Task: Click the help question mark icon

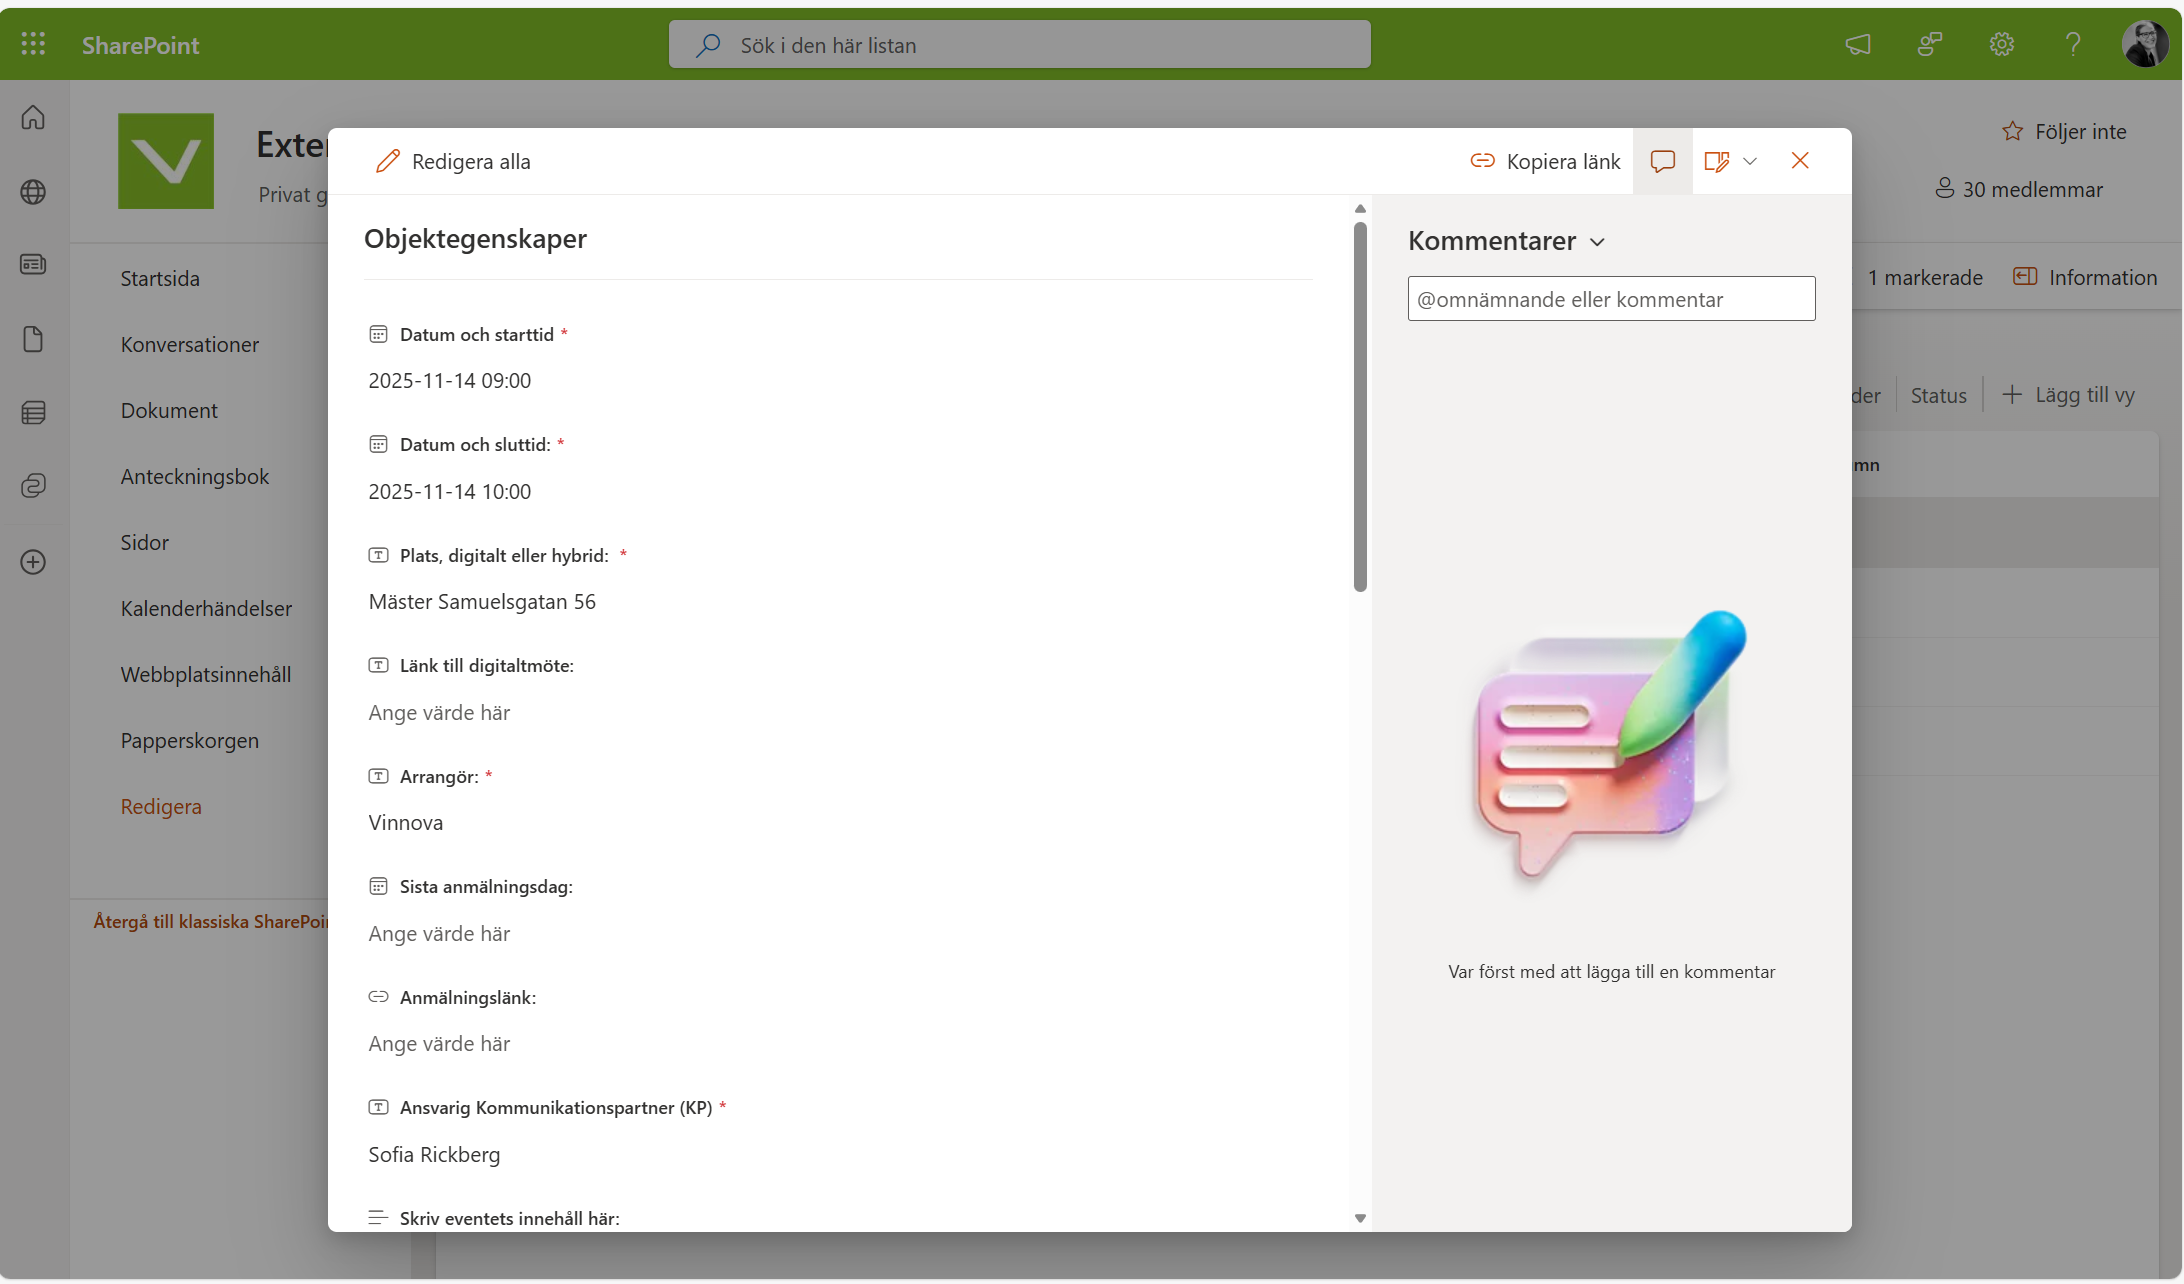Action: pyautogui.click(x=2073, y=44)
